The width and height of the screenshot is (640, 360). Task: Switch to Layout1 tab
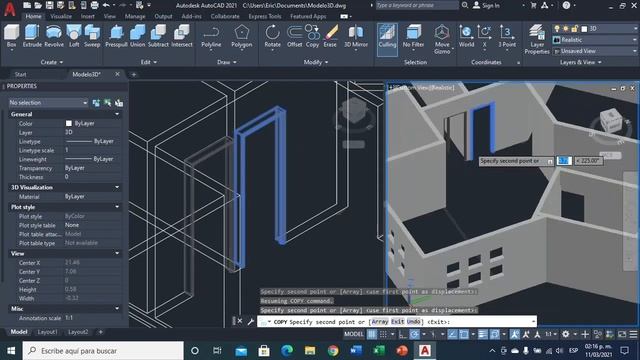click(x=47, y=332)
